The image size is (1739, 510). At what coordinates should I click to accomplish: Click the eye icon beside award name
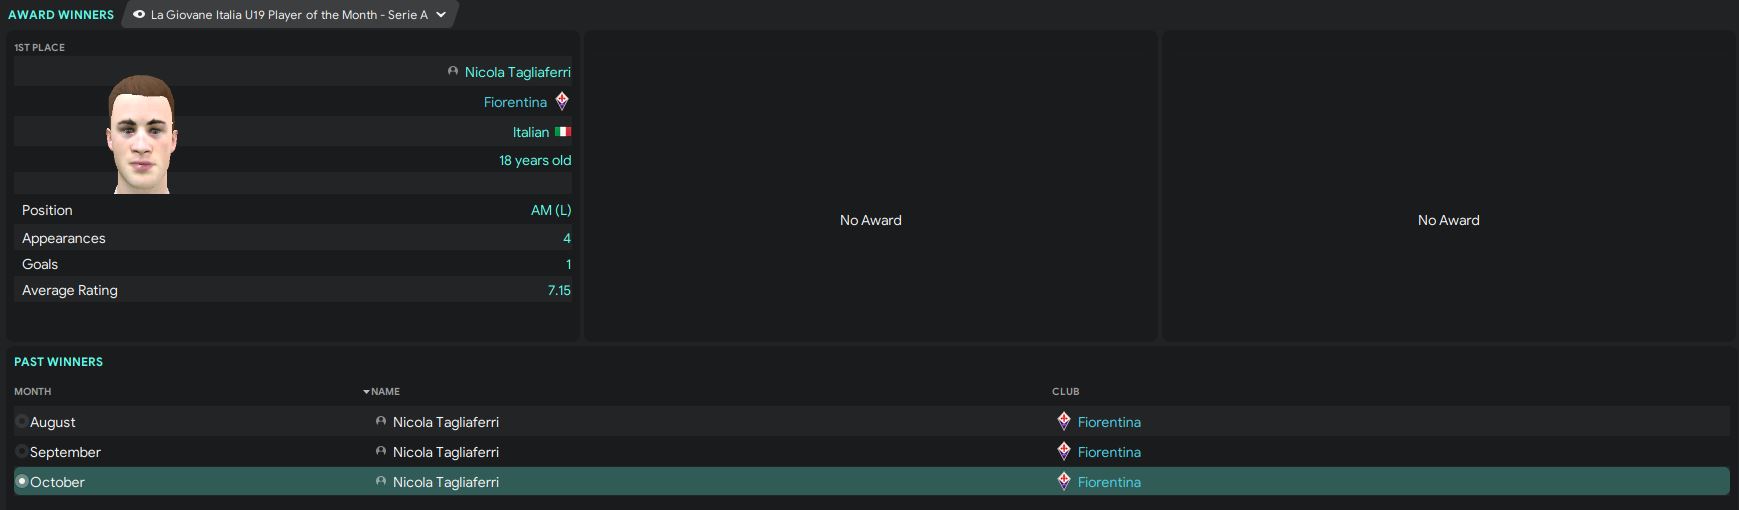[x=139, y=15]
